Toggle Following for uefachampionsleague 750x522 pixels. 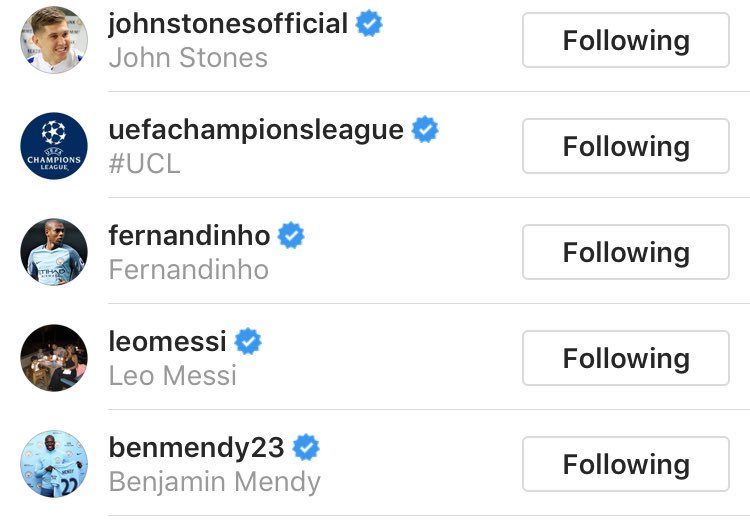626,147
